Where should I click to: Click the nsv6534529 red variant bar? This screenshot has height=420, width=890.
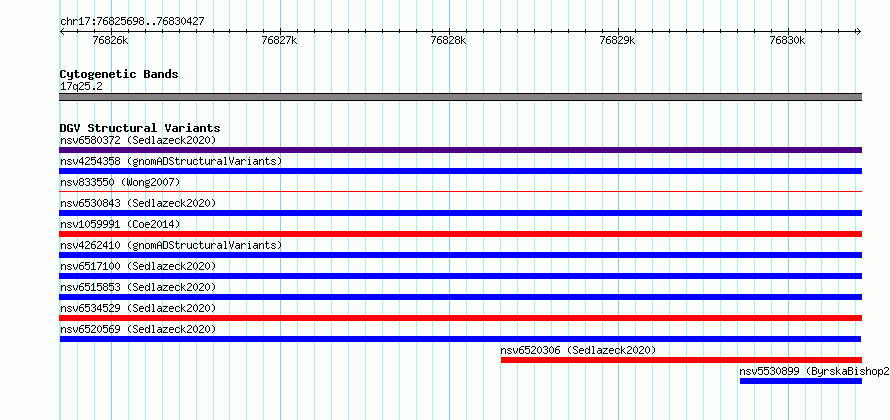click(460, 318)
